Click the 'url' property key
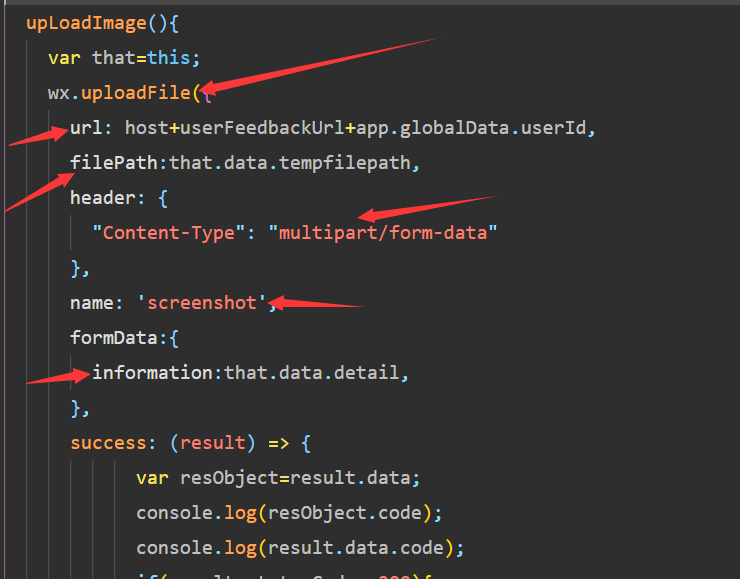The image size is (740, 579). 86,128
